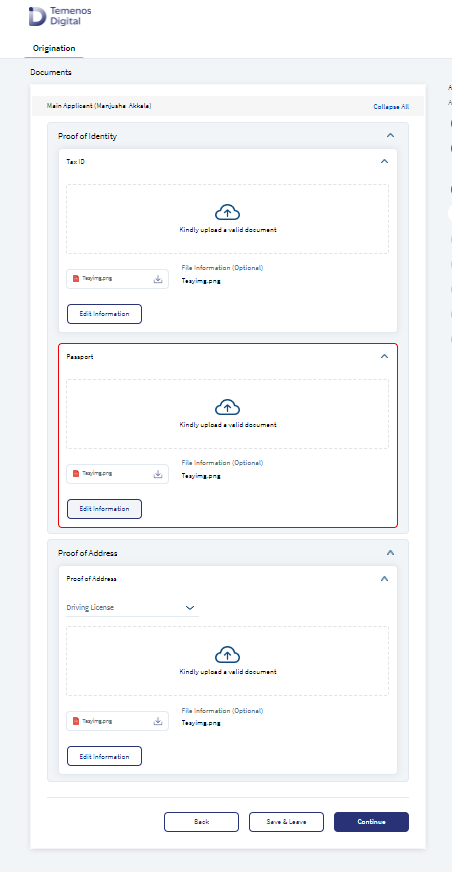This screenshot has width=452, height=872.
Task: Click the Collapse All link
Action: click(x=391, y=106)
